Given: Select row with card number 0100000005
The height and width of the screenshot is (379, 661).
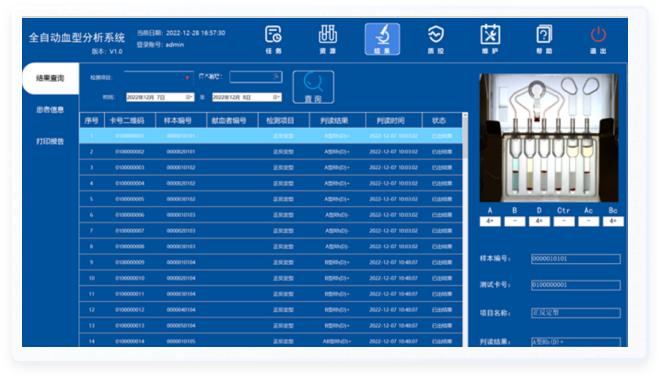Looking at the screenshot, I should coord(271,199).
